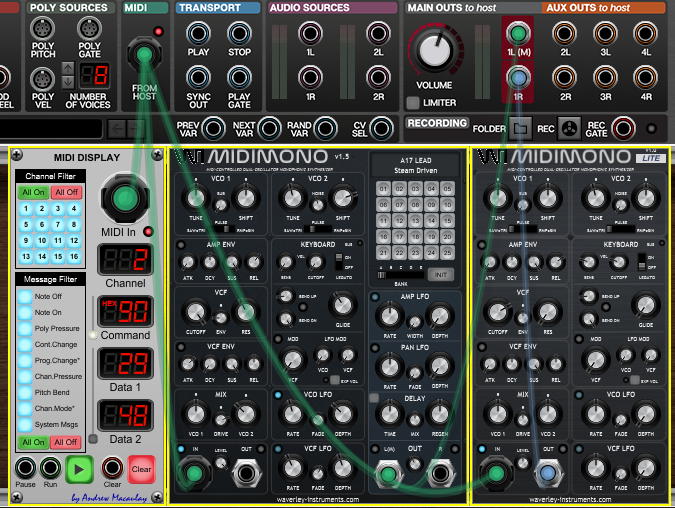Click Message Filter All Off button
The width and height of the screenshot is (675, 508).
pyautogui.click(x=65, y=442)
